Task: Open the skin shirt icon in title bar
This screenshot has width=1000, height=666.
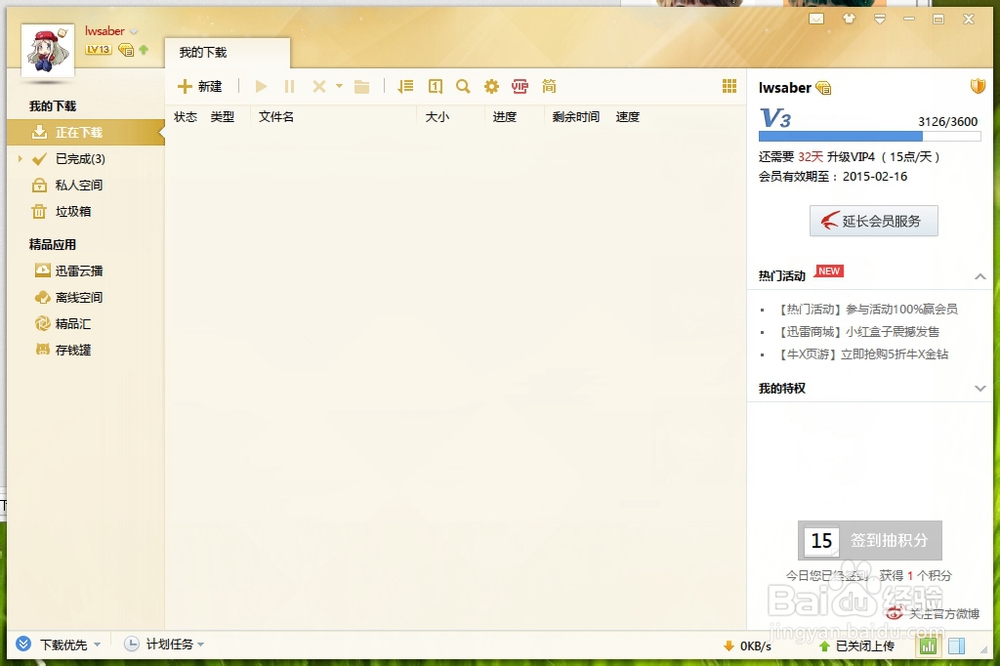Action: [849, 18]
